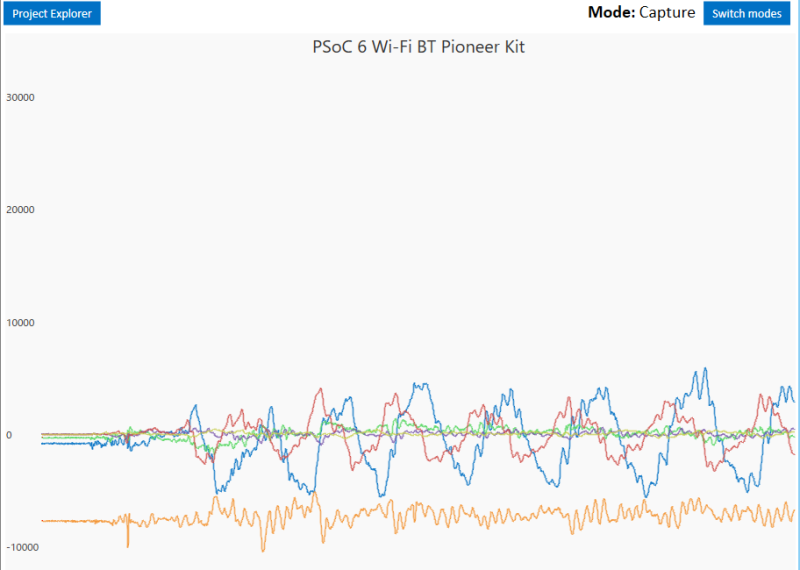Click the Mode: Capture label
This screenshot has width=800, height=570.
click(x=641, y=13)
